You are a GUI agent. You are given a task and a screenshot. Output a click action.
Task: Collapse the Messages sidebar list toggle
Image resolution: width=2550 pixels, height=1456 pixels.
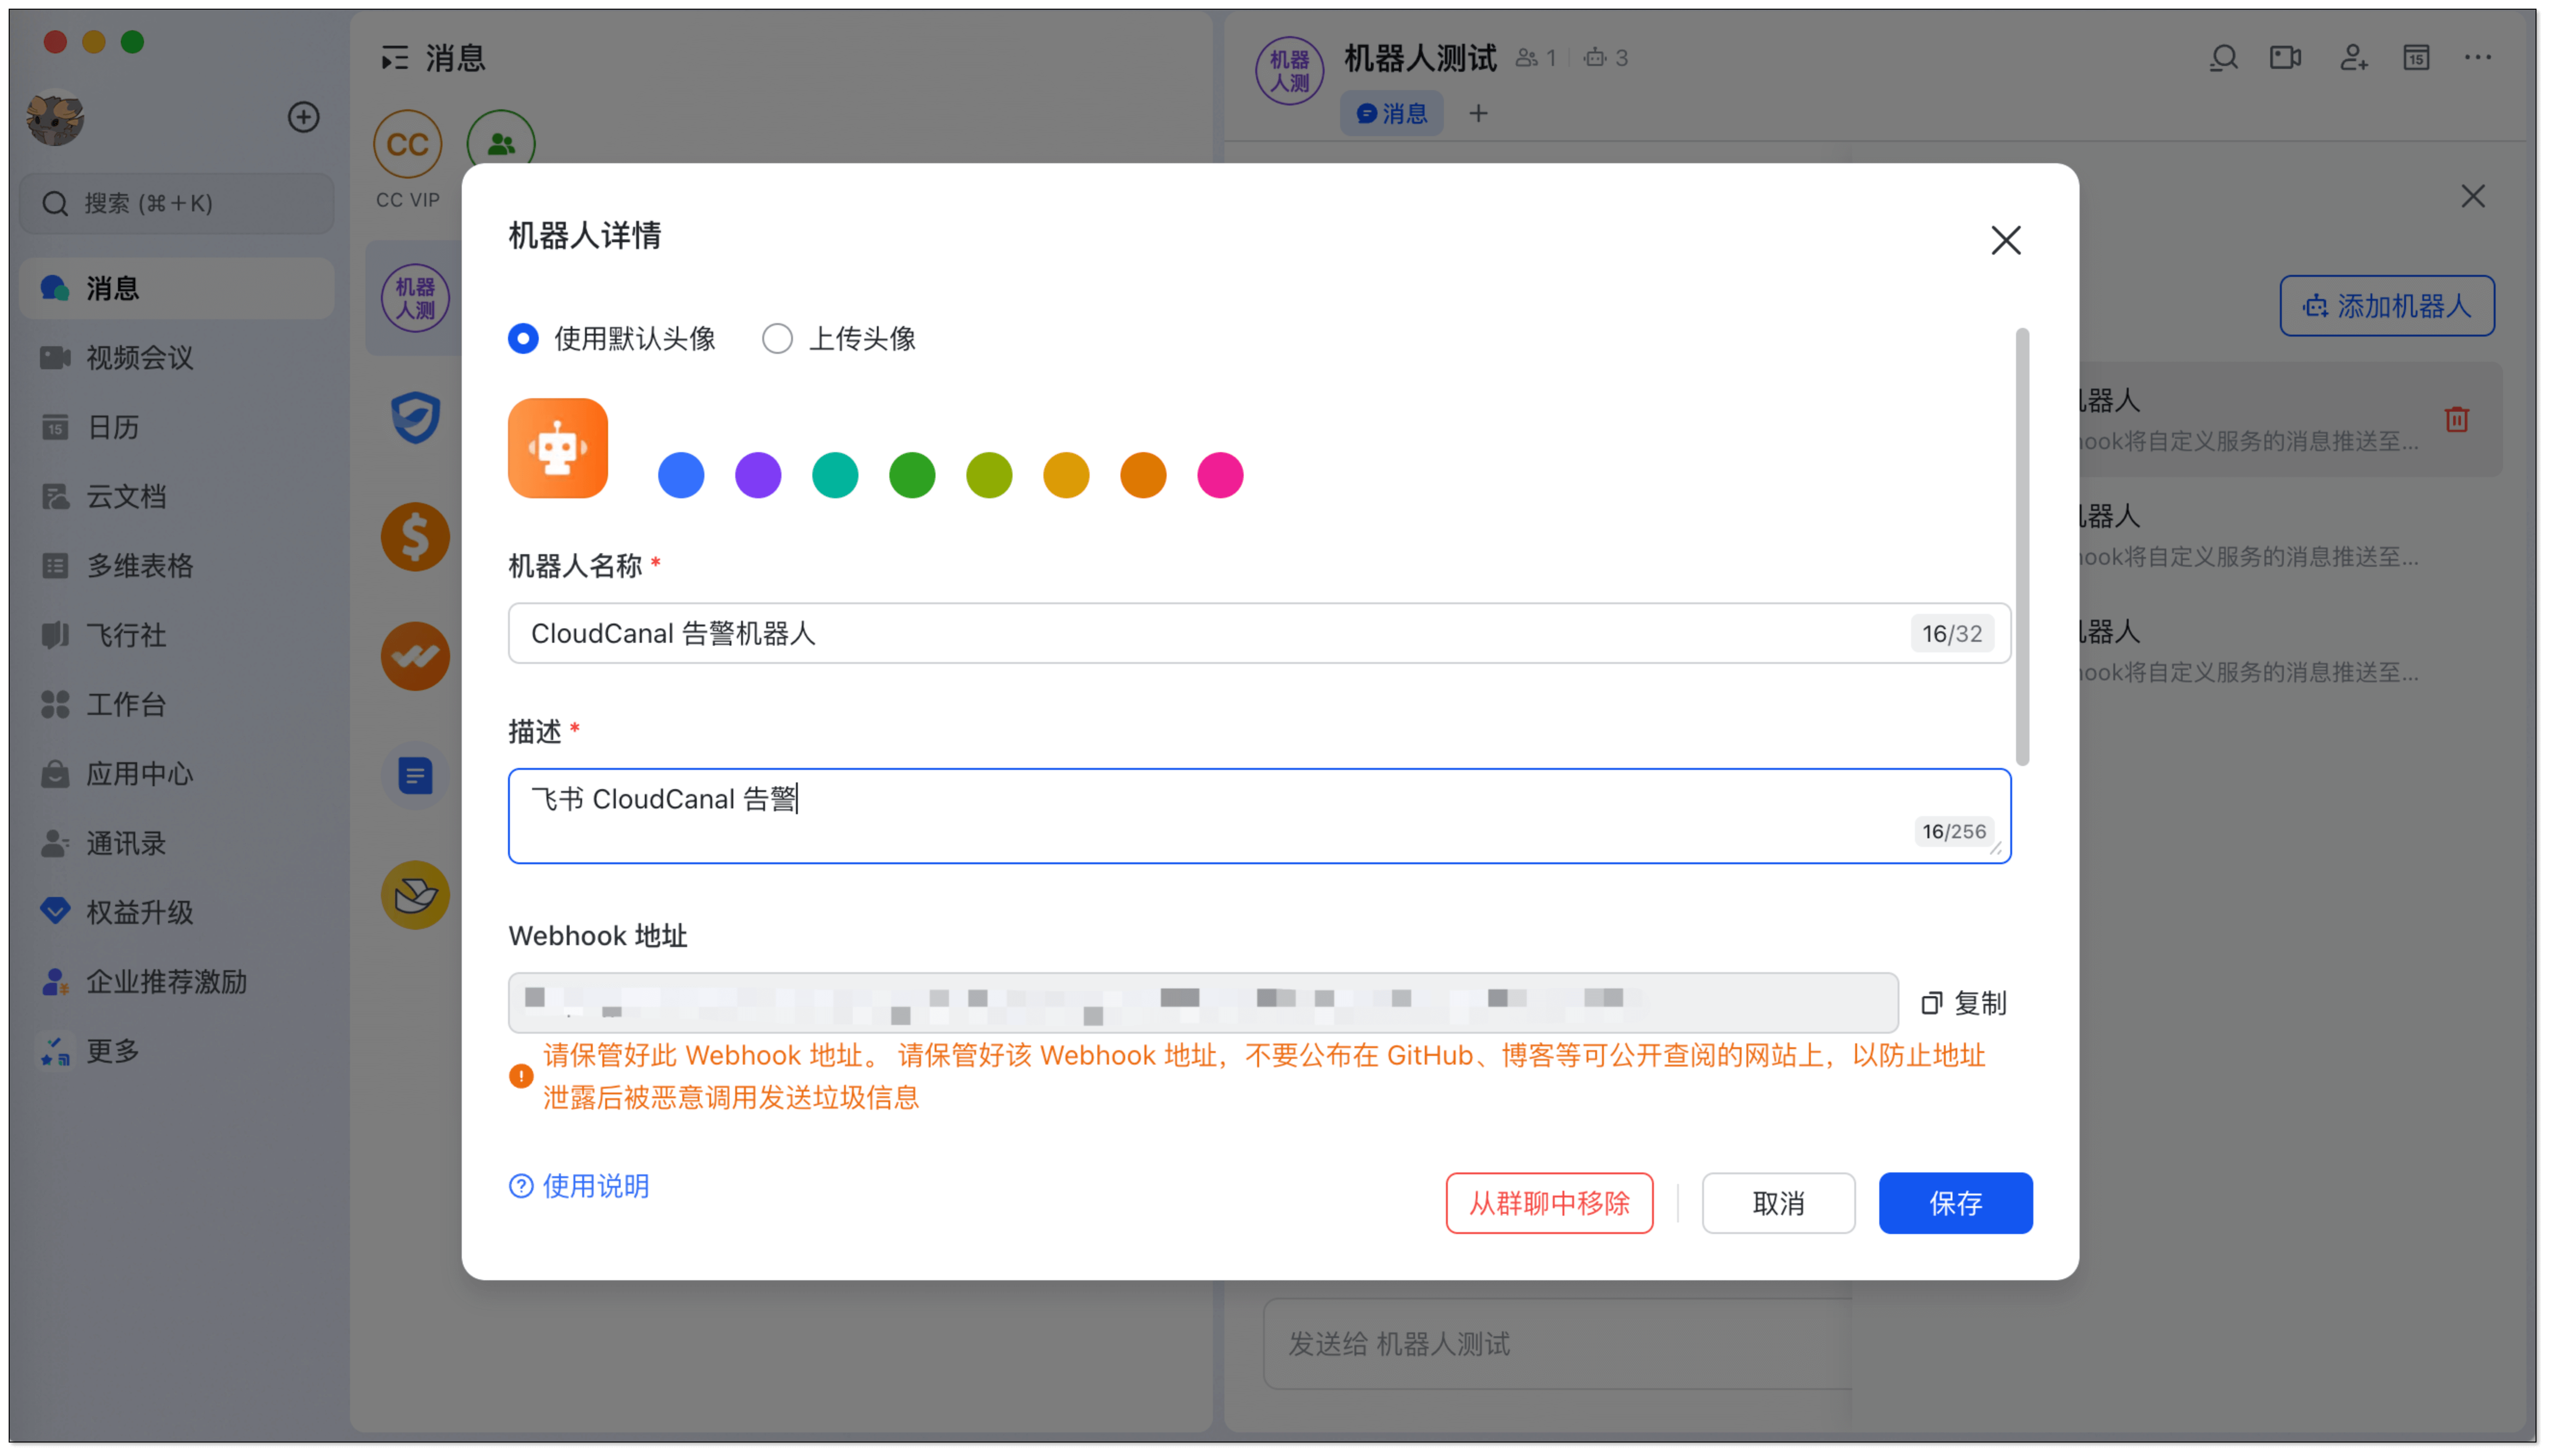click(x=395, y=58)
